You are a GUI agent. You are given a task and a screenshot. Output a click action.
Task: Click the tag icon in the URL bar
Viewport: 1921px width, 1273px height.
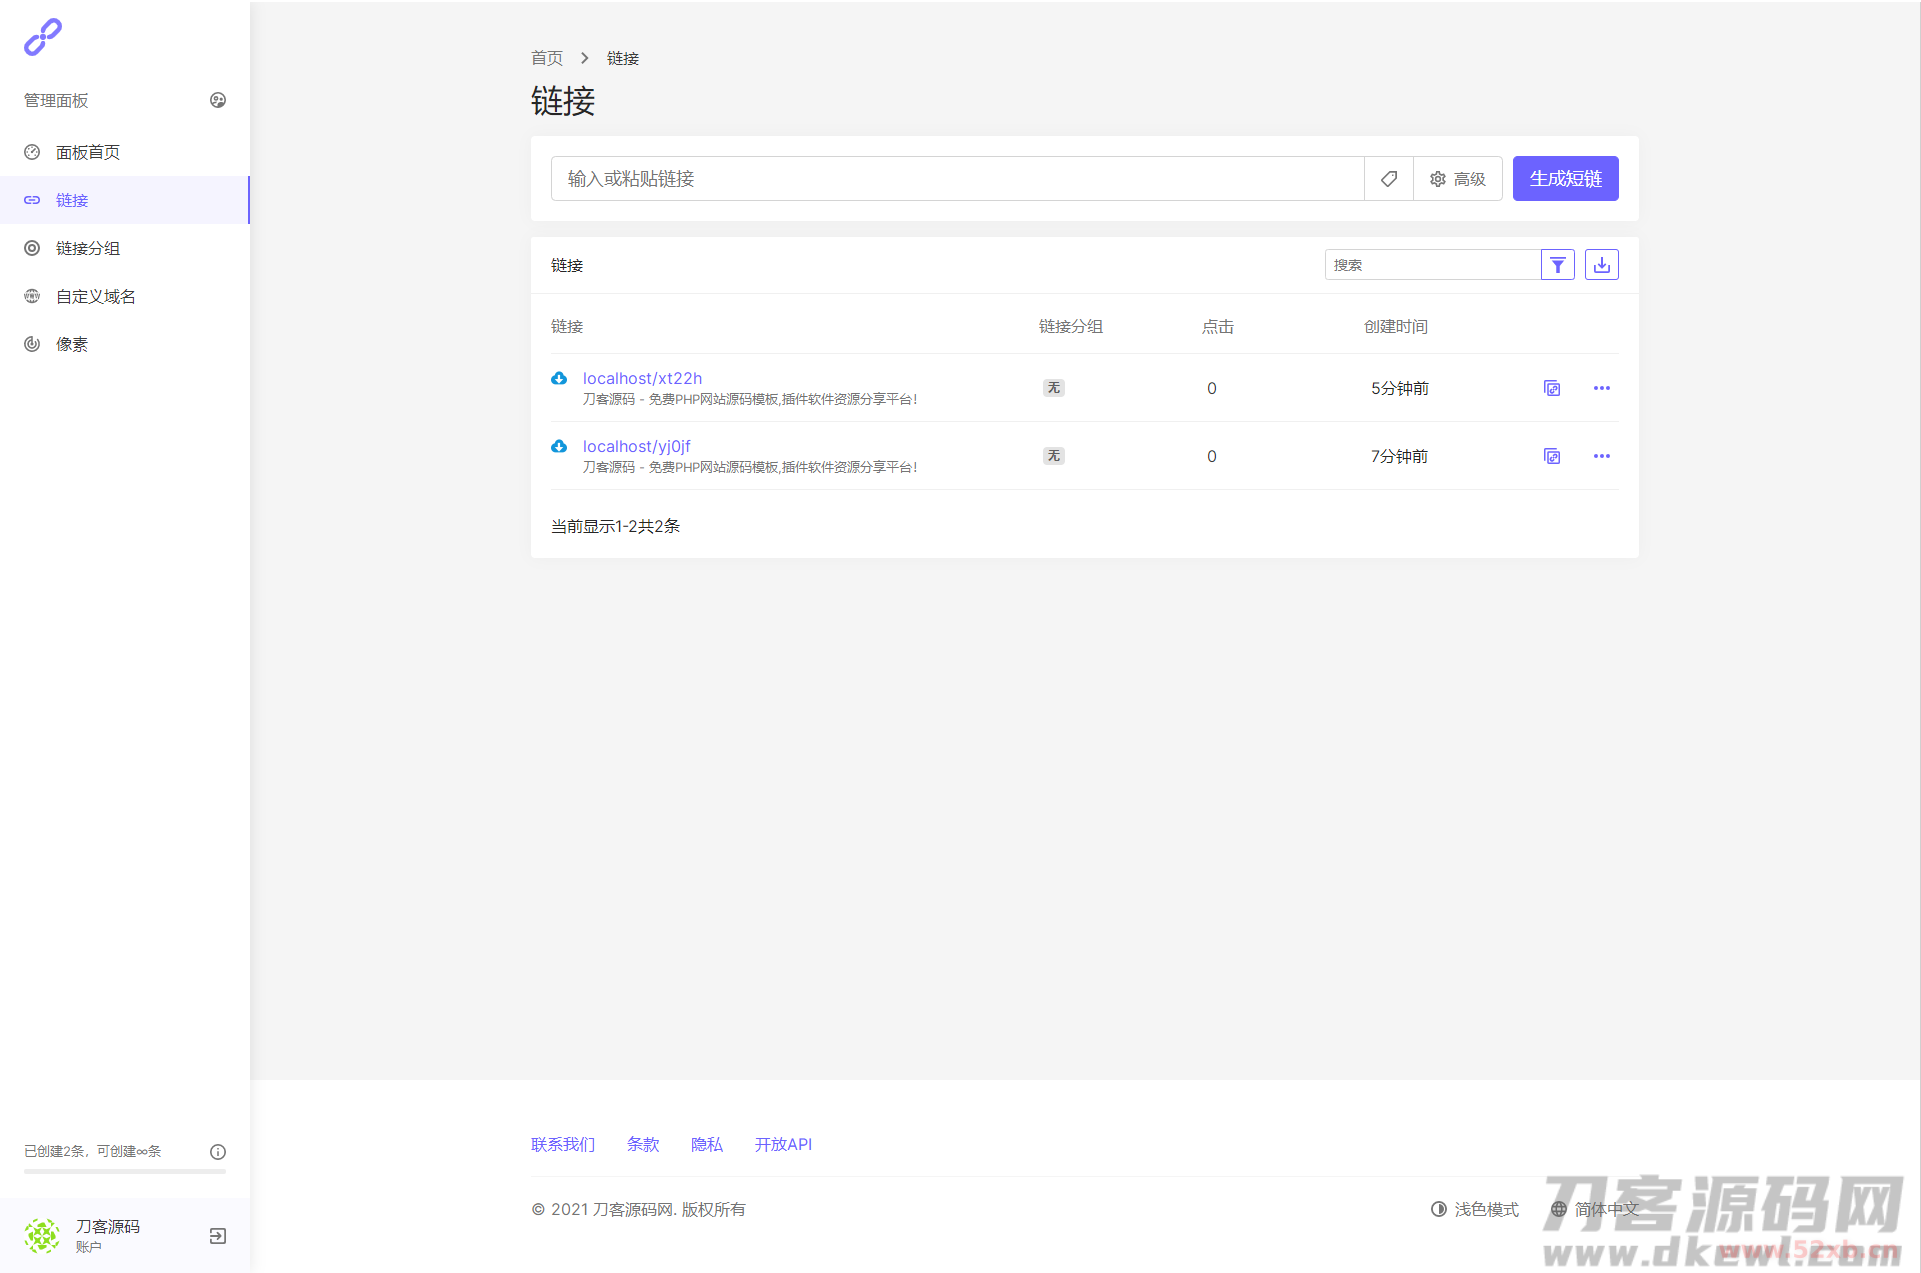tap(1388, 179)
